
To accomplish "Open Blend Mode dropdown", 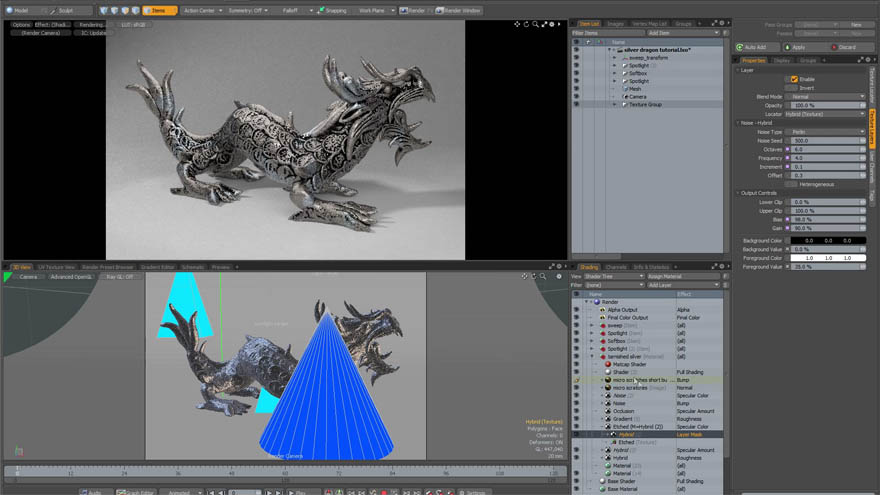I will [825, 97].
